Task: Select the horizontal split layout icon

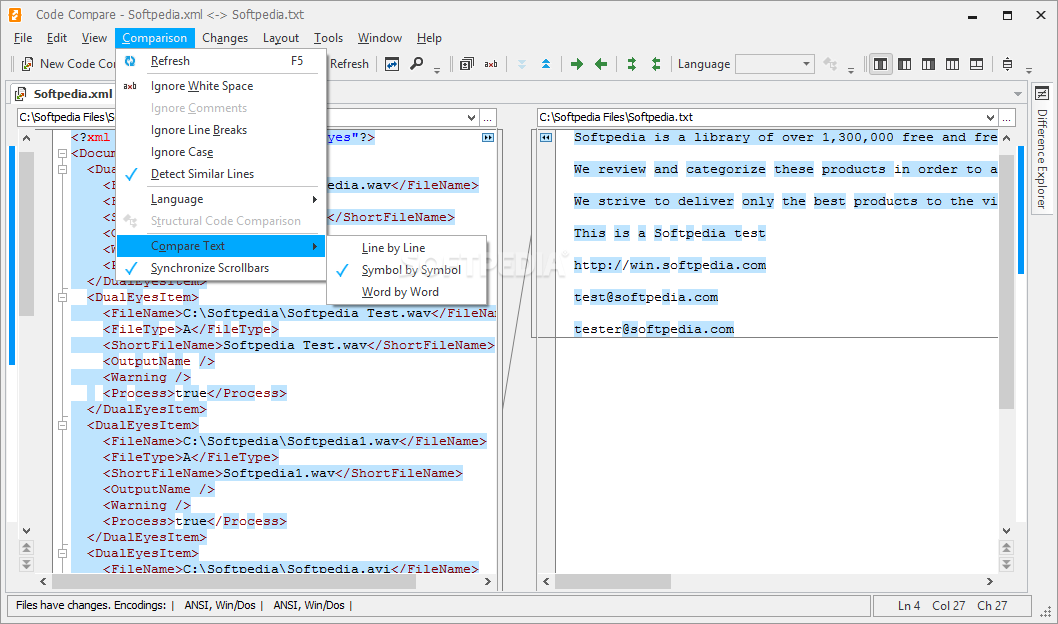Action: click(x=976, y=64)
